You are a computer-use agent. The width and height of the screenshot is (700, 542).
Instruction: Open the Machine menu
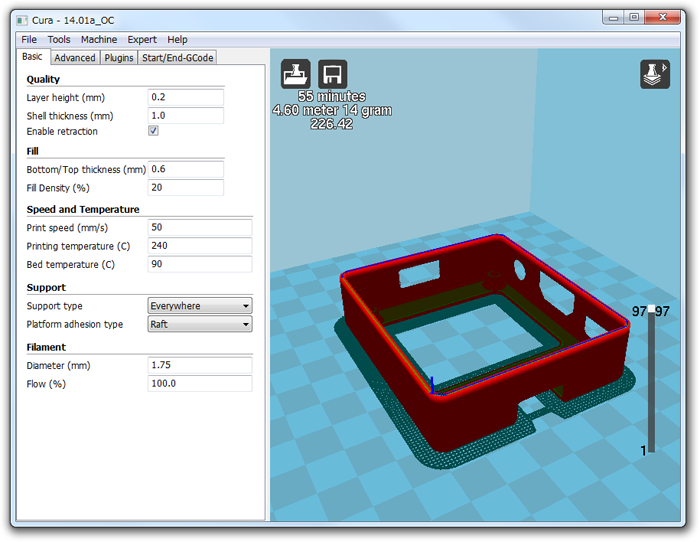coord(99,40)
